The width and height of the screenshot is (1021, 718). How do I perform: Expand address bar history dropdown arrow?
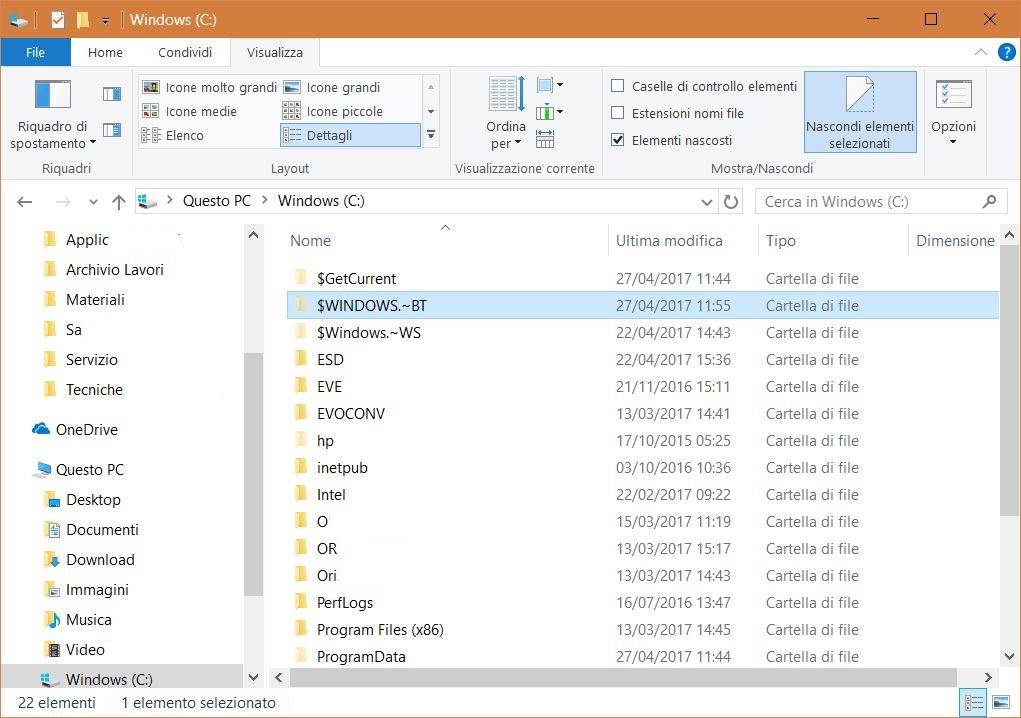click(x=708, y=202)
